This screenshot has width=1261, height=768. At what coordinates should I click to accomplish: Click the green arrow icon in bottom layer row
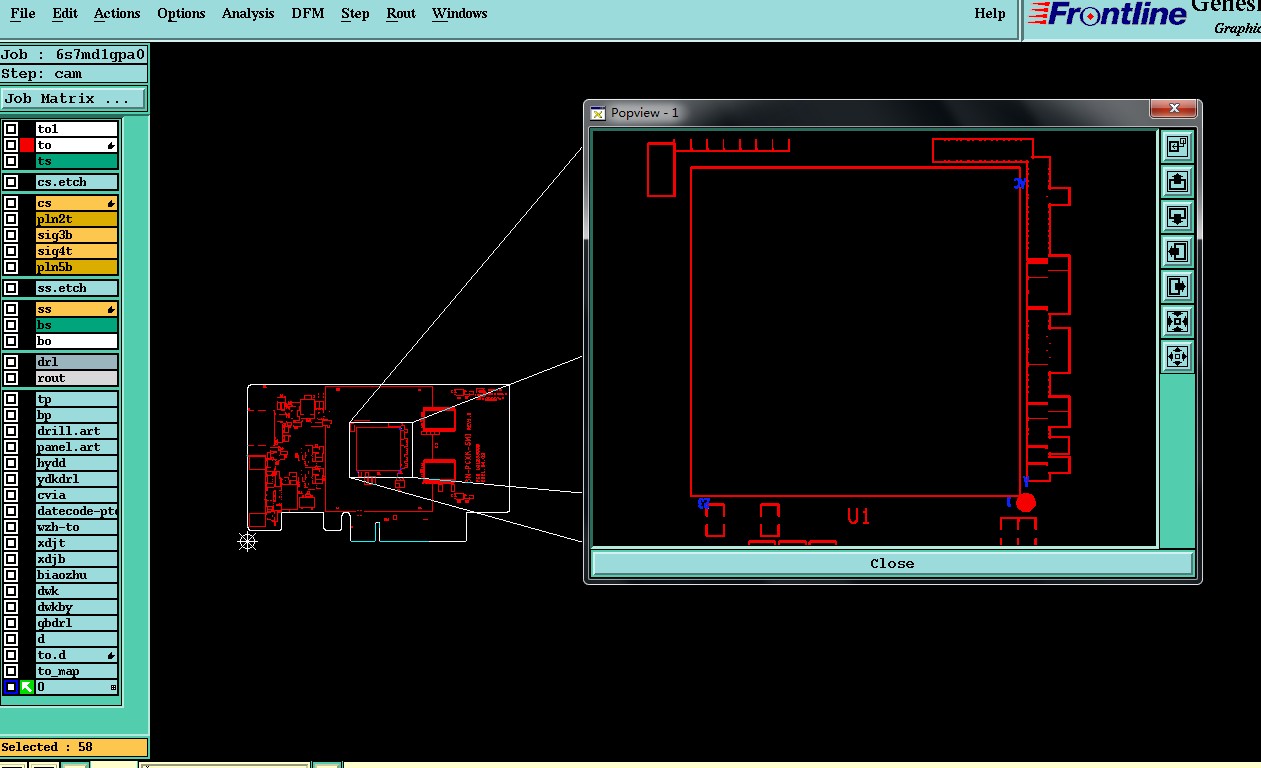[27, 687]
